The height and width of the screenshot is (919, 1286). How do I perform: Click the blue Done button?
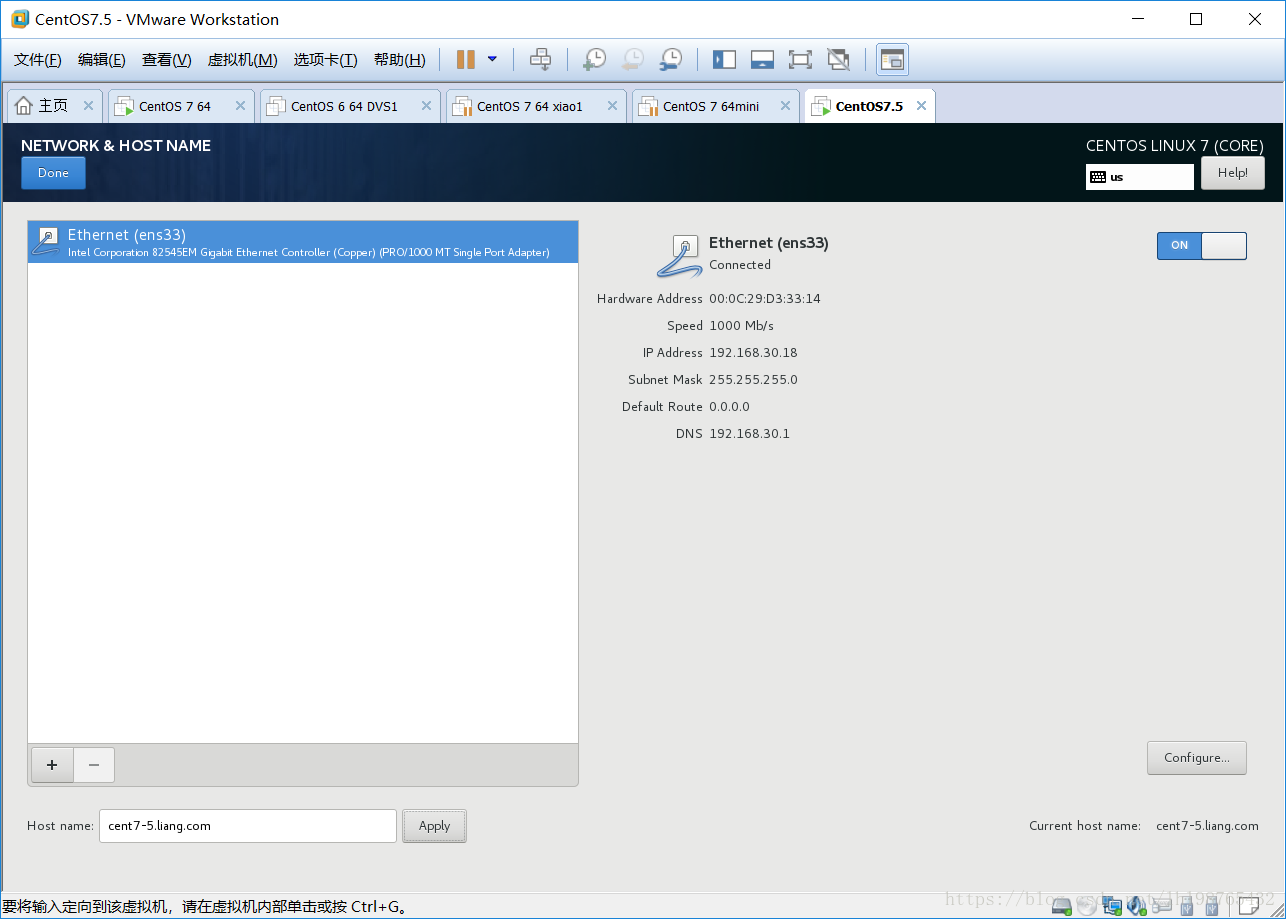tap(53, 173)
